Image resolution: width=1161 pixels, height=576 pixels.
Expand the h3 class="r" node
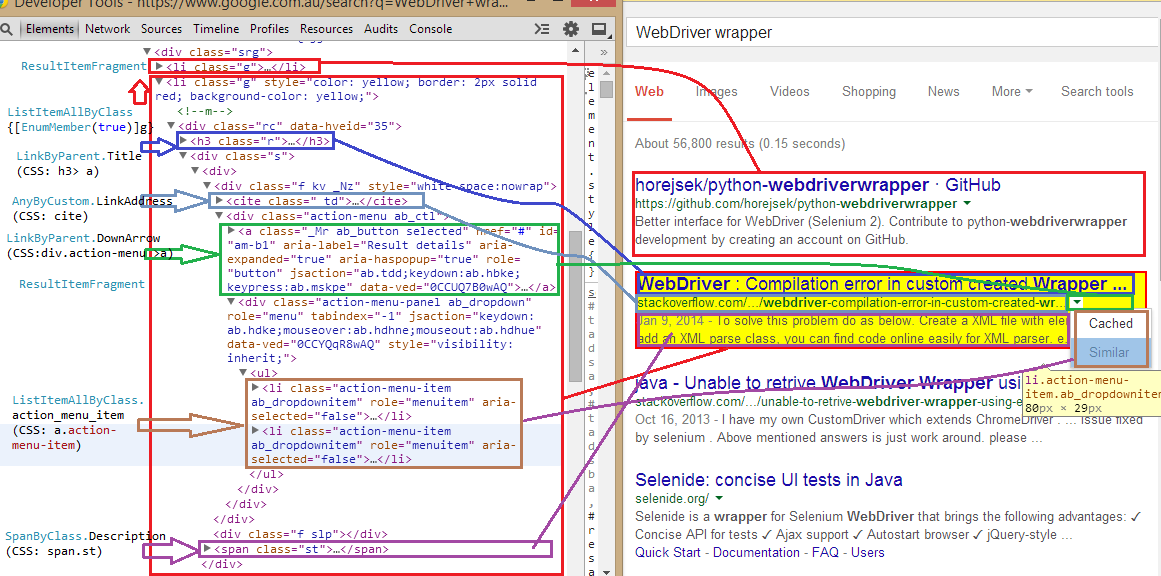184,141
